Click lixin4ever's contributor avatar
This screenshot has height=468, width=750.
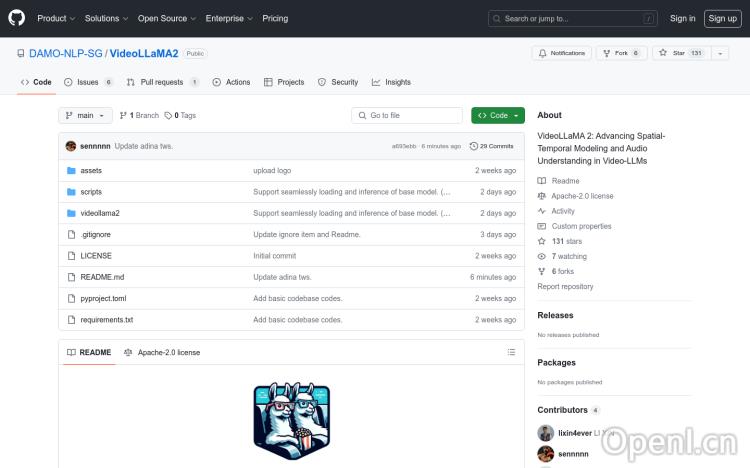pos(545,433)
